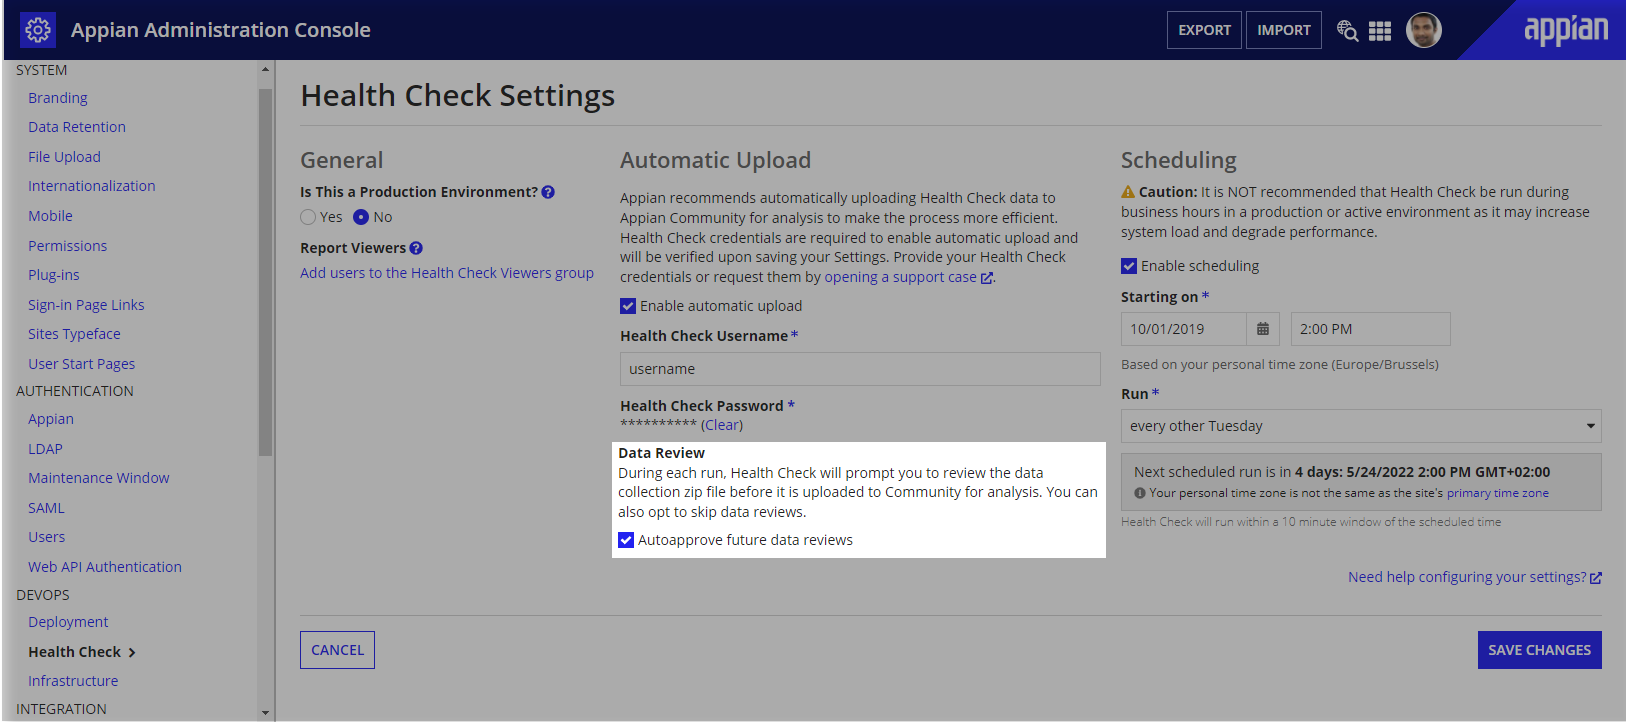Click the 2:00 PM time field

(x=1370, y=329)
